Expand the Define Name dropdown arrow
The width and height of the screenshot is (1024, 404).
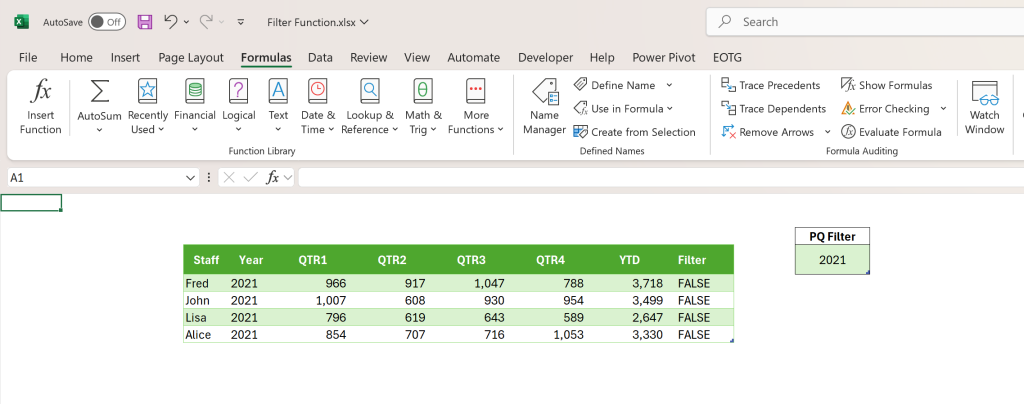pyautogui.click(x=669, y=85)
